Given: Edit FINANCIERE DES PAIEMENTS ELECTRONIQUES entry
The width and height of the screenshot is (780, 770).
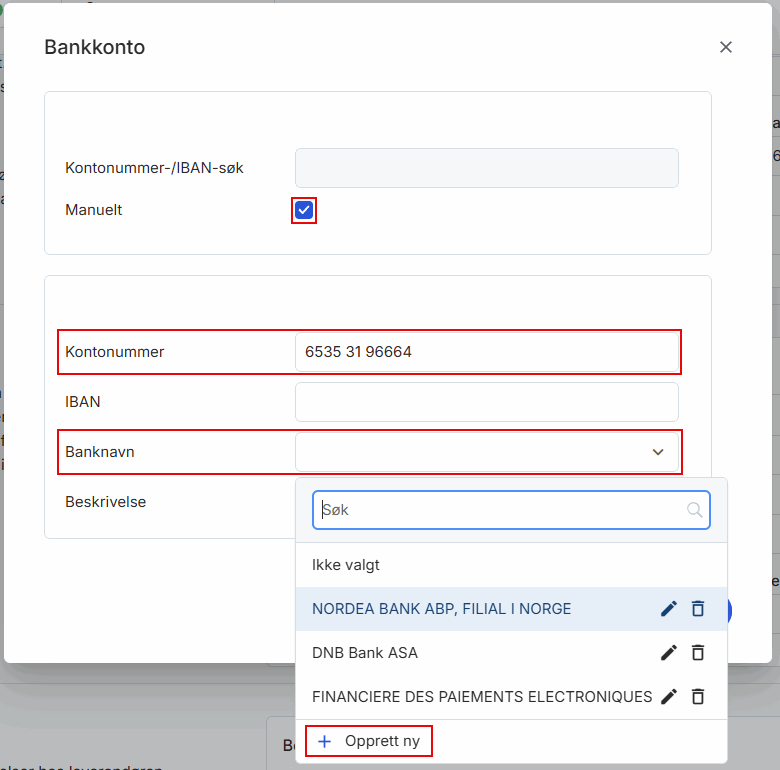Looking at the screenshot, I should tap(669, 696).
